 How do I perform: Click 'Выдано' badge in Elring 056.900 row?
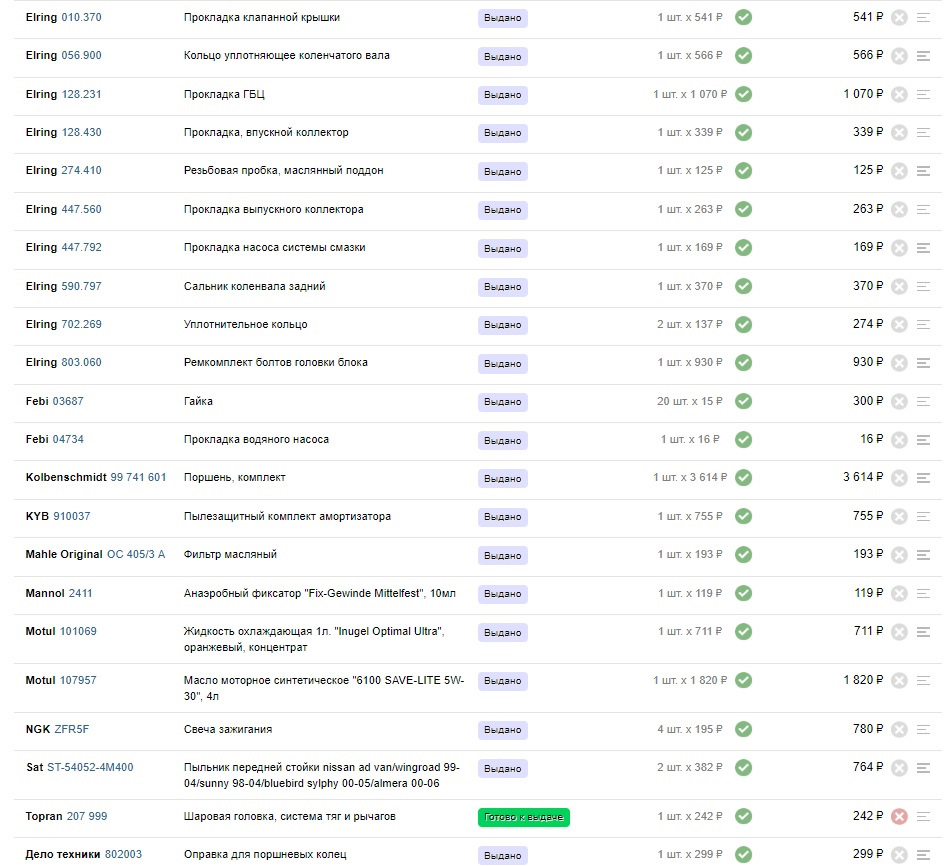pos(502,57)
